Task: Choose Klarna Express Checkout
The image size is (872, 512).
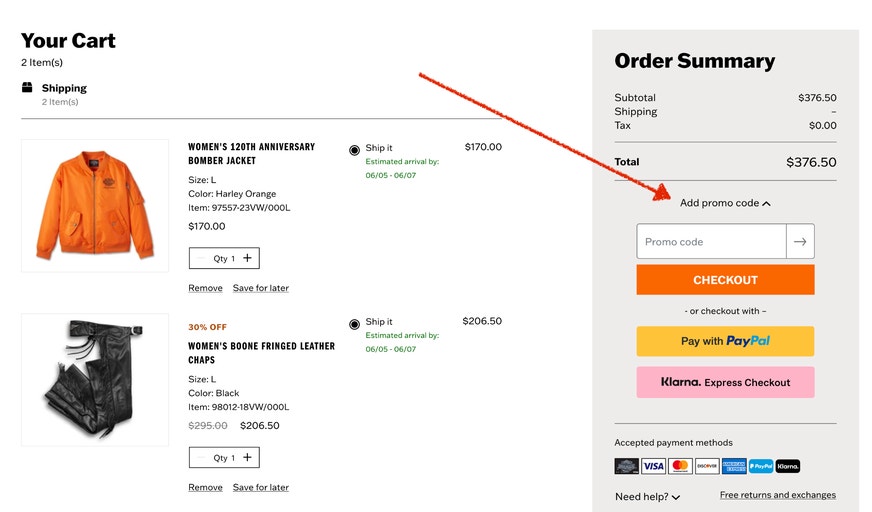Action: click(x=725, y=382)
